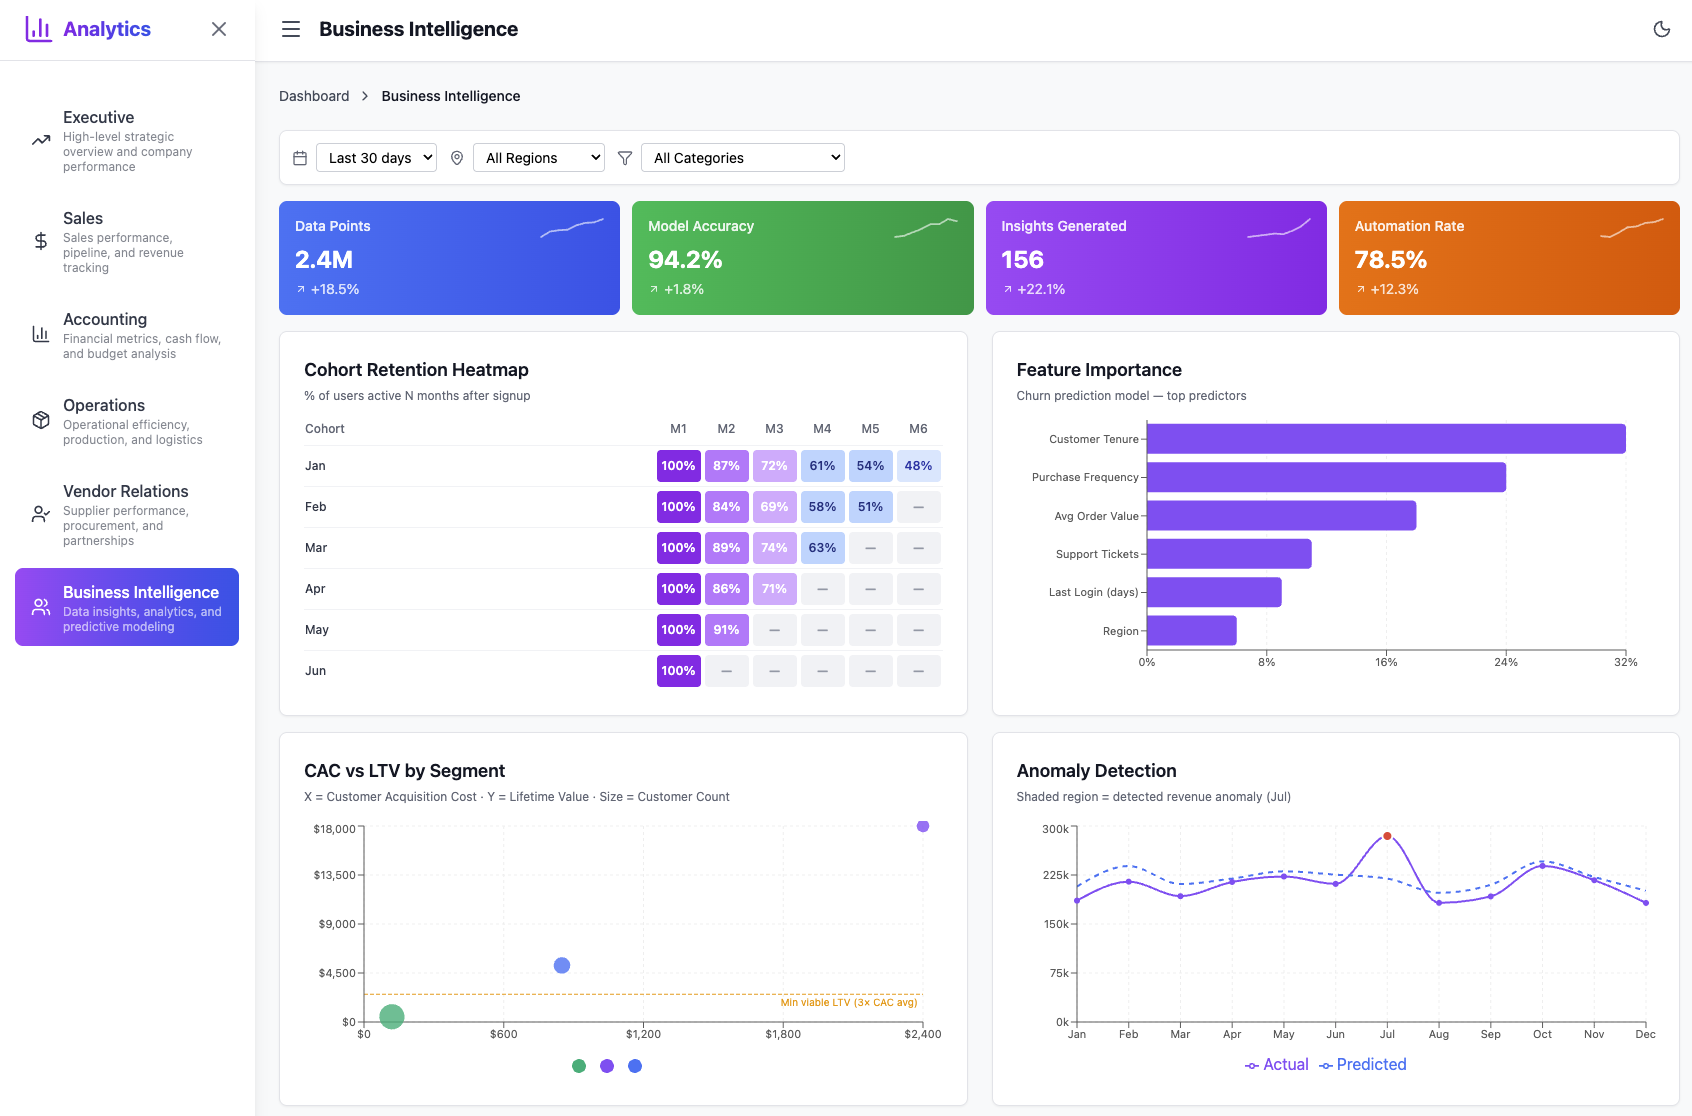The image size is (1692, 1116).
Task: Open the All Categories dropdown
Action: [743, 158]
